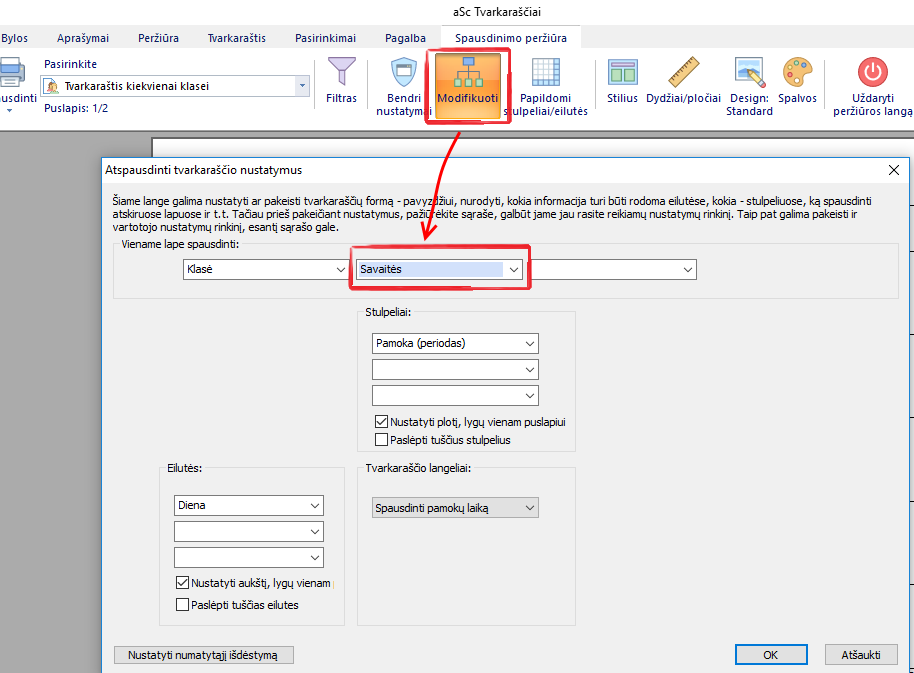
Task: Switch to the Tvarkaraštis ribbon tab
Action: [236, 38]
